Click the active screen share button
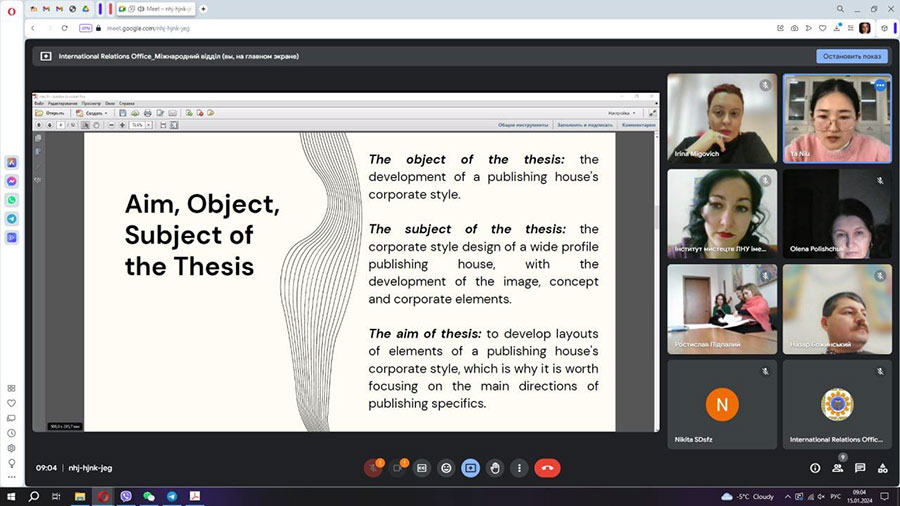This screenshot has width=900, height=506. 470,468
